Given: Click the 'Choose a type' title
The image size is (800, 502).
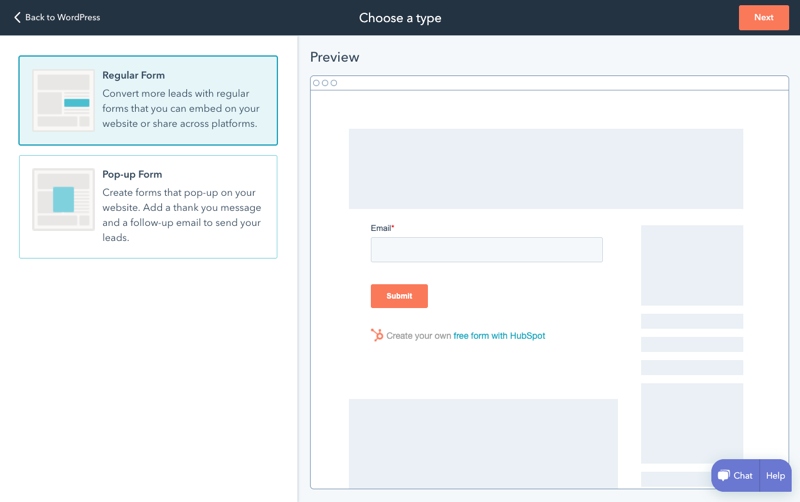Looking at the screenshot, I should [x=400, y=18].
